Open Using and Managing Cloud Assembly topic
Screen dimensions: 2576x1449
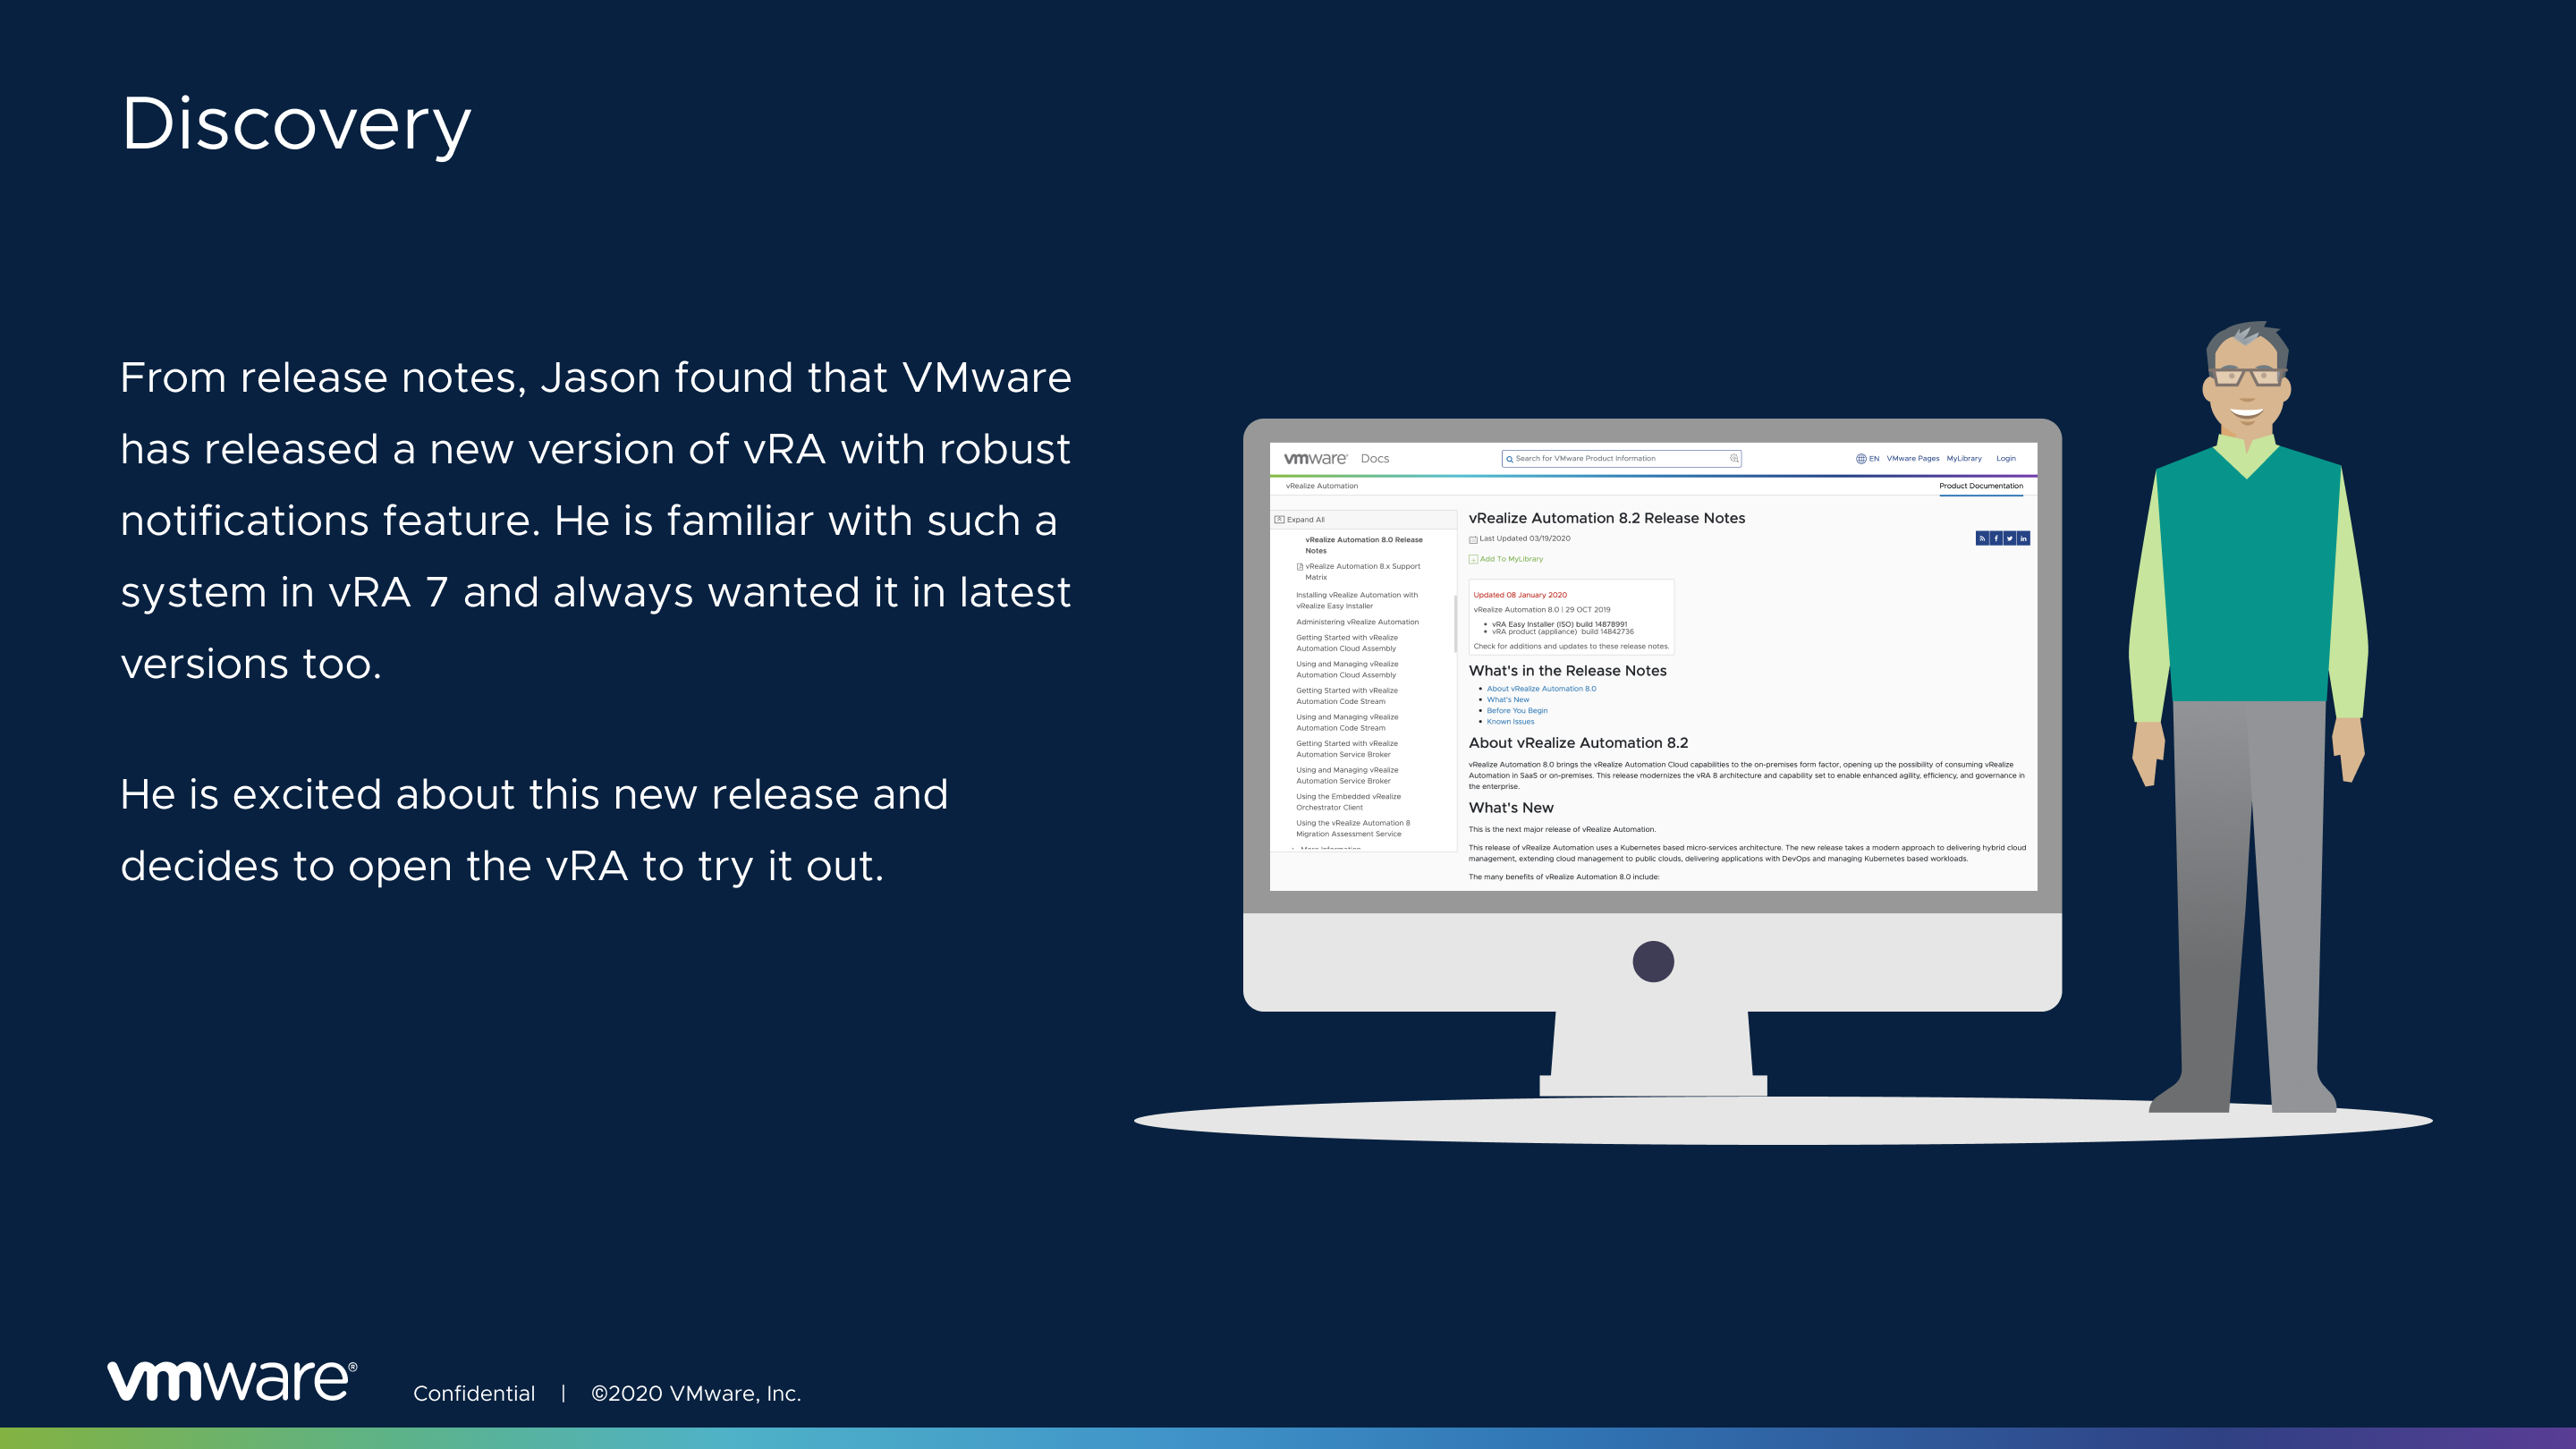pyautogui.click(x=1347, y=669)
